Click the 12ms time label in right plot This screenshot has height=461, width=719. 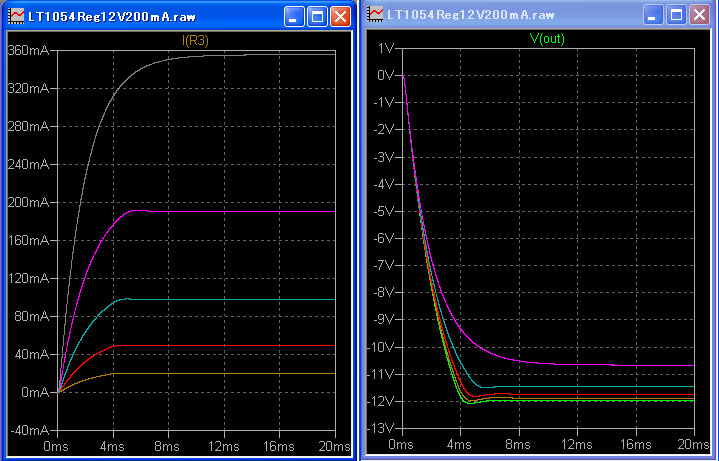click(576, 444)
